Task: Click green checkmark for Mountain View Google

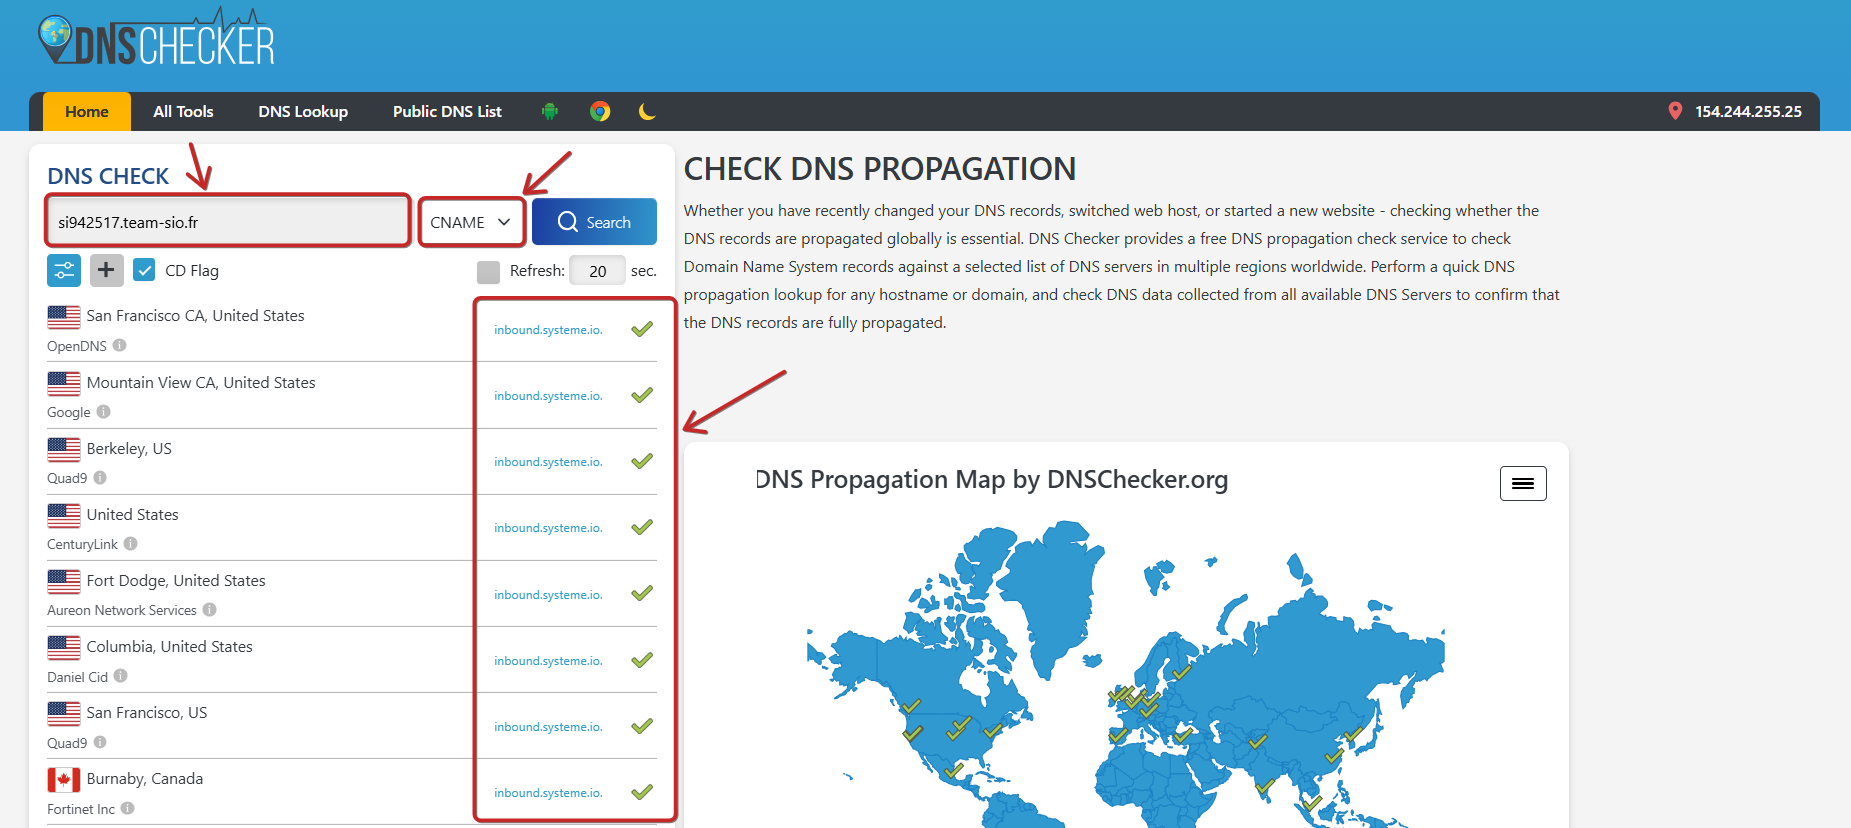Action: click(642, 395)
